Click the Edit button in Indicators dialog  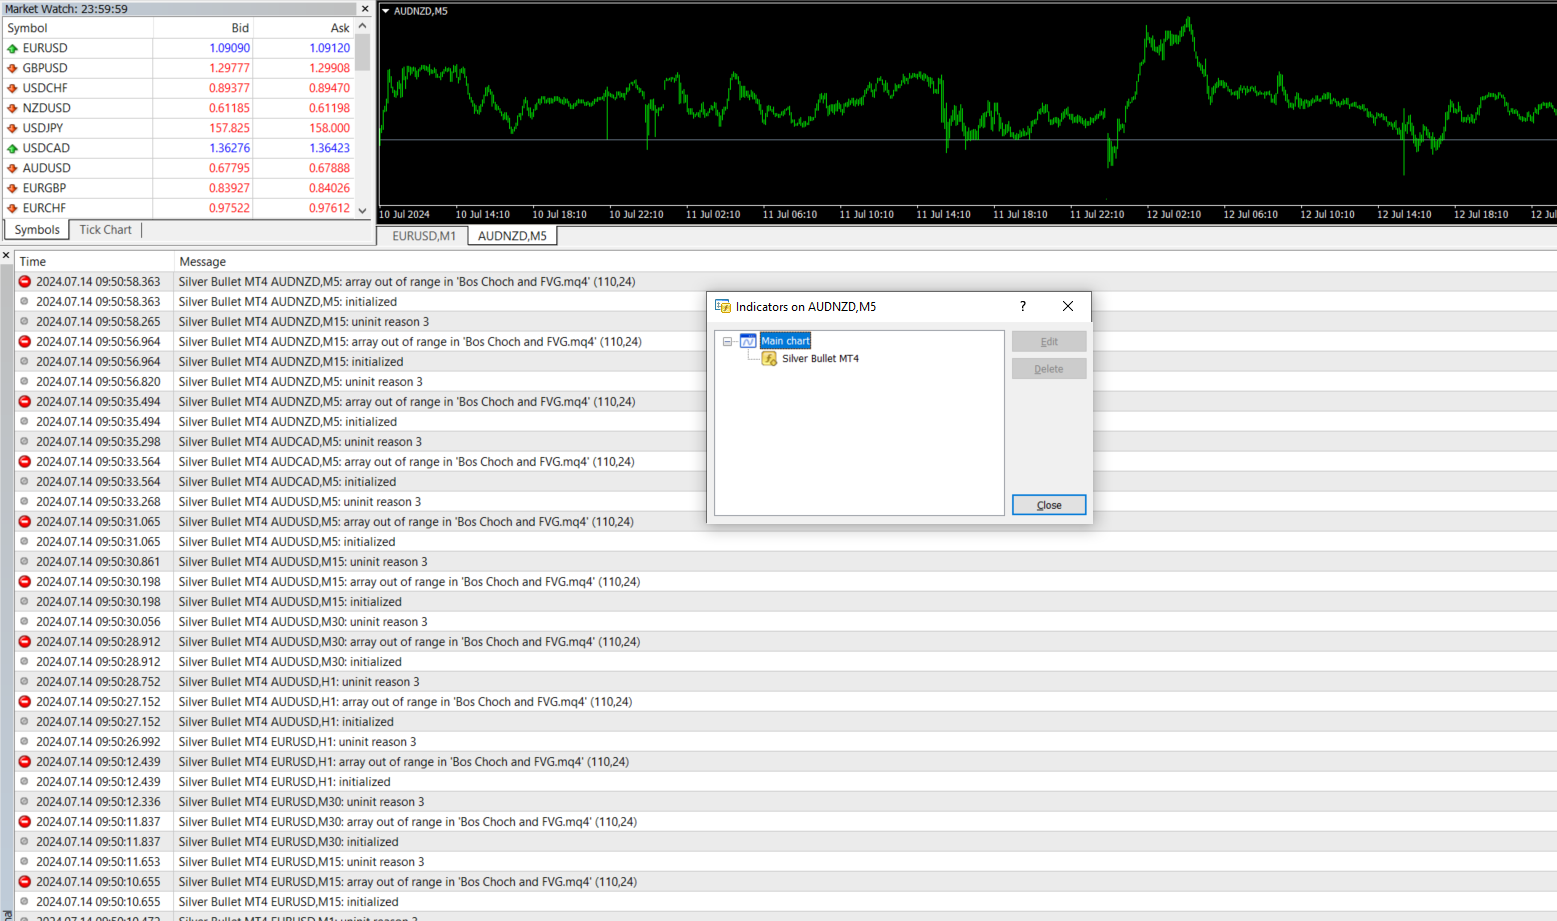pyautogui.click(x=1049, y=342)
